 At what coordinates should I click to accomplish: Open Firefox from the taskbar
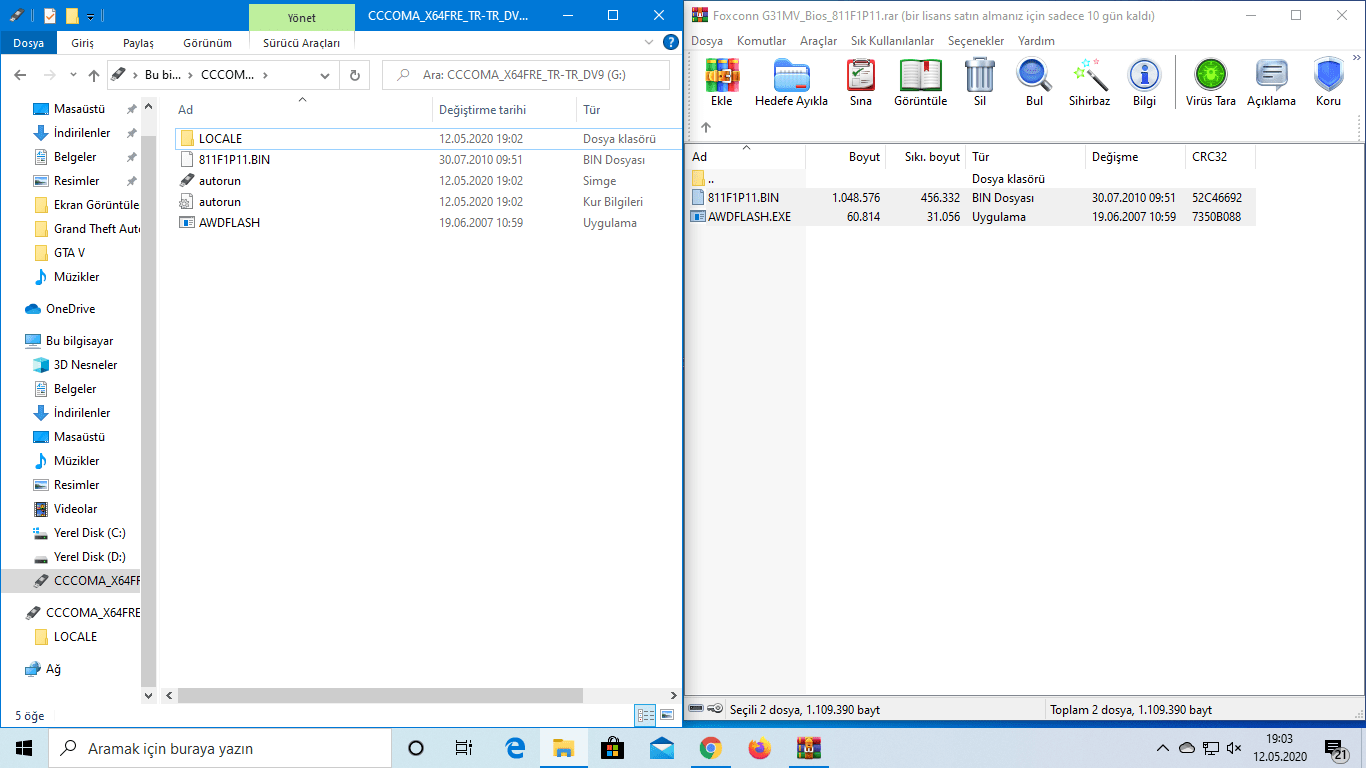pos(759,748)
